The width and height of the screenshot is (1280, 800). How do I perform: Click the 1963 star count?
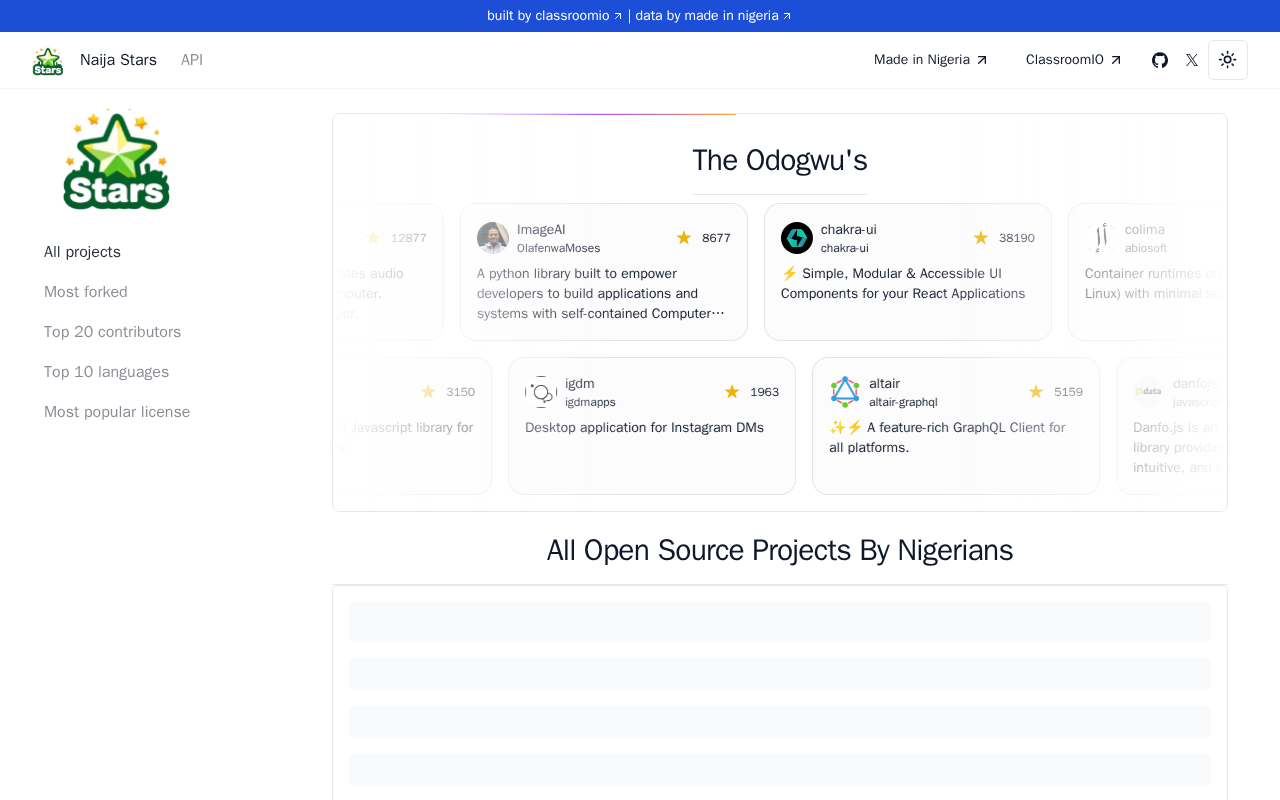[x=764, y=392]
